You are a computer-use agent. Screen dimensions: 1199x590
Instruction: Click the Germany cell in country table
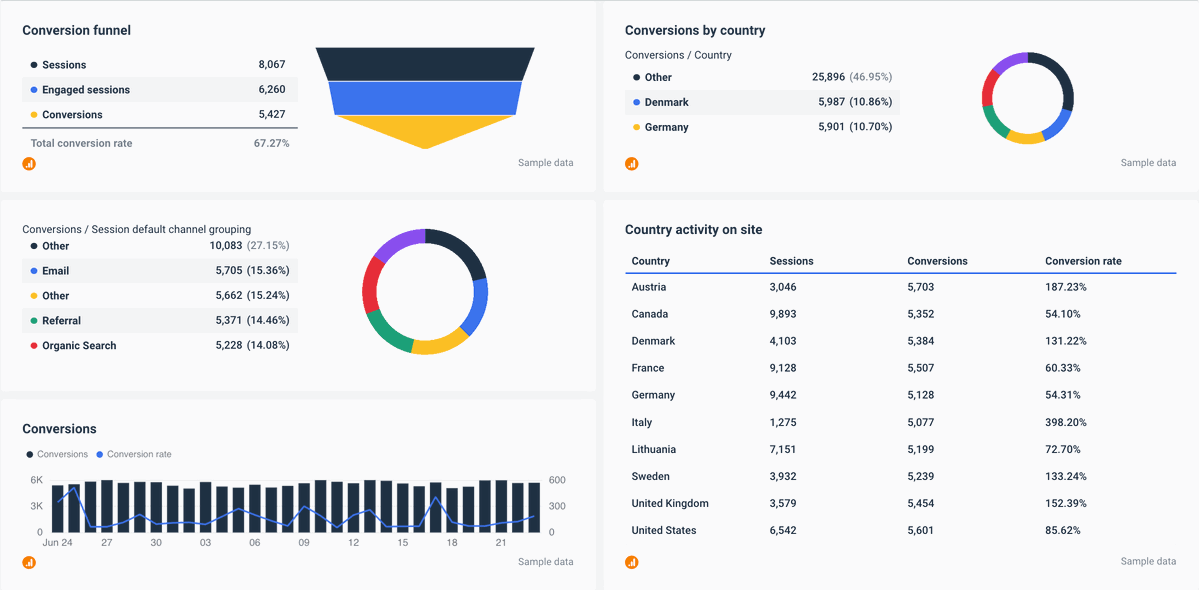click(x=653, y=395)
